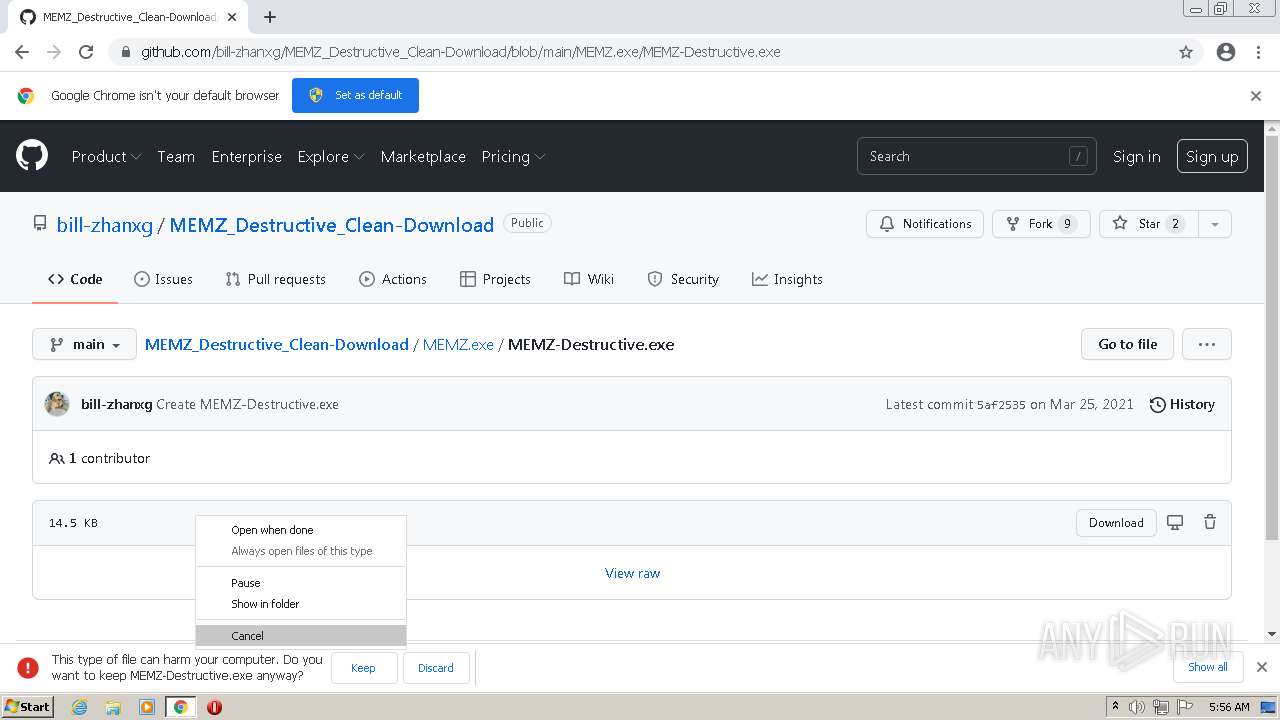Open file in GitHub Desktop icon
Screen dimensions: 1280x720
coord(1175,522)
